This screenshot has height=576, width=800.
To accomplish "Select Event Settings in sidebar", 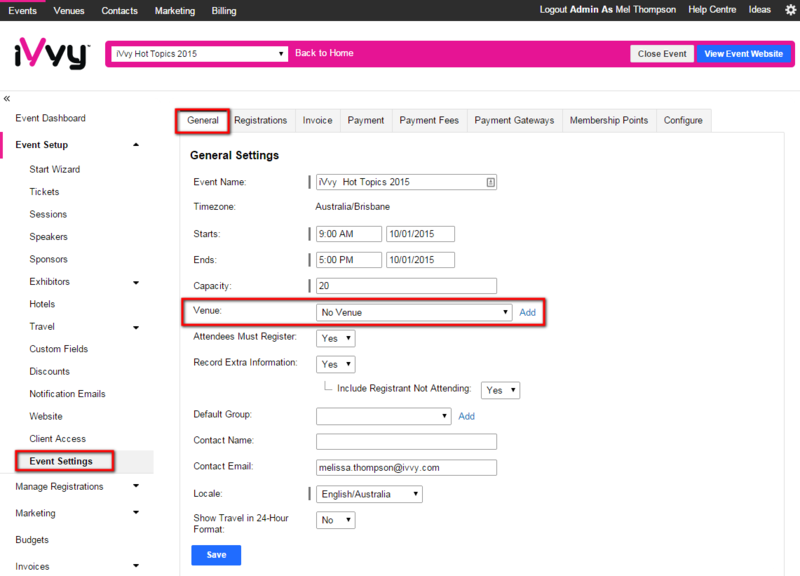I will 61,461.
